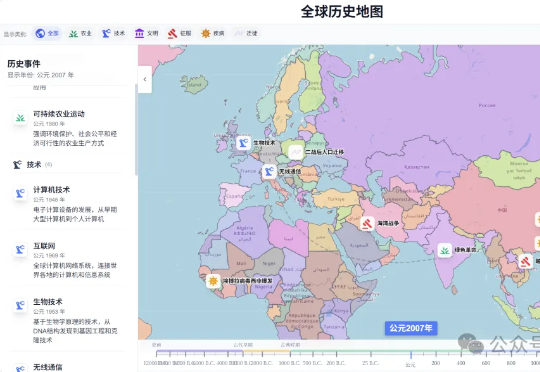Jump to 500 B.C. on timeline
This screenshot has height=372, width=540.
[x=313, y=363]
